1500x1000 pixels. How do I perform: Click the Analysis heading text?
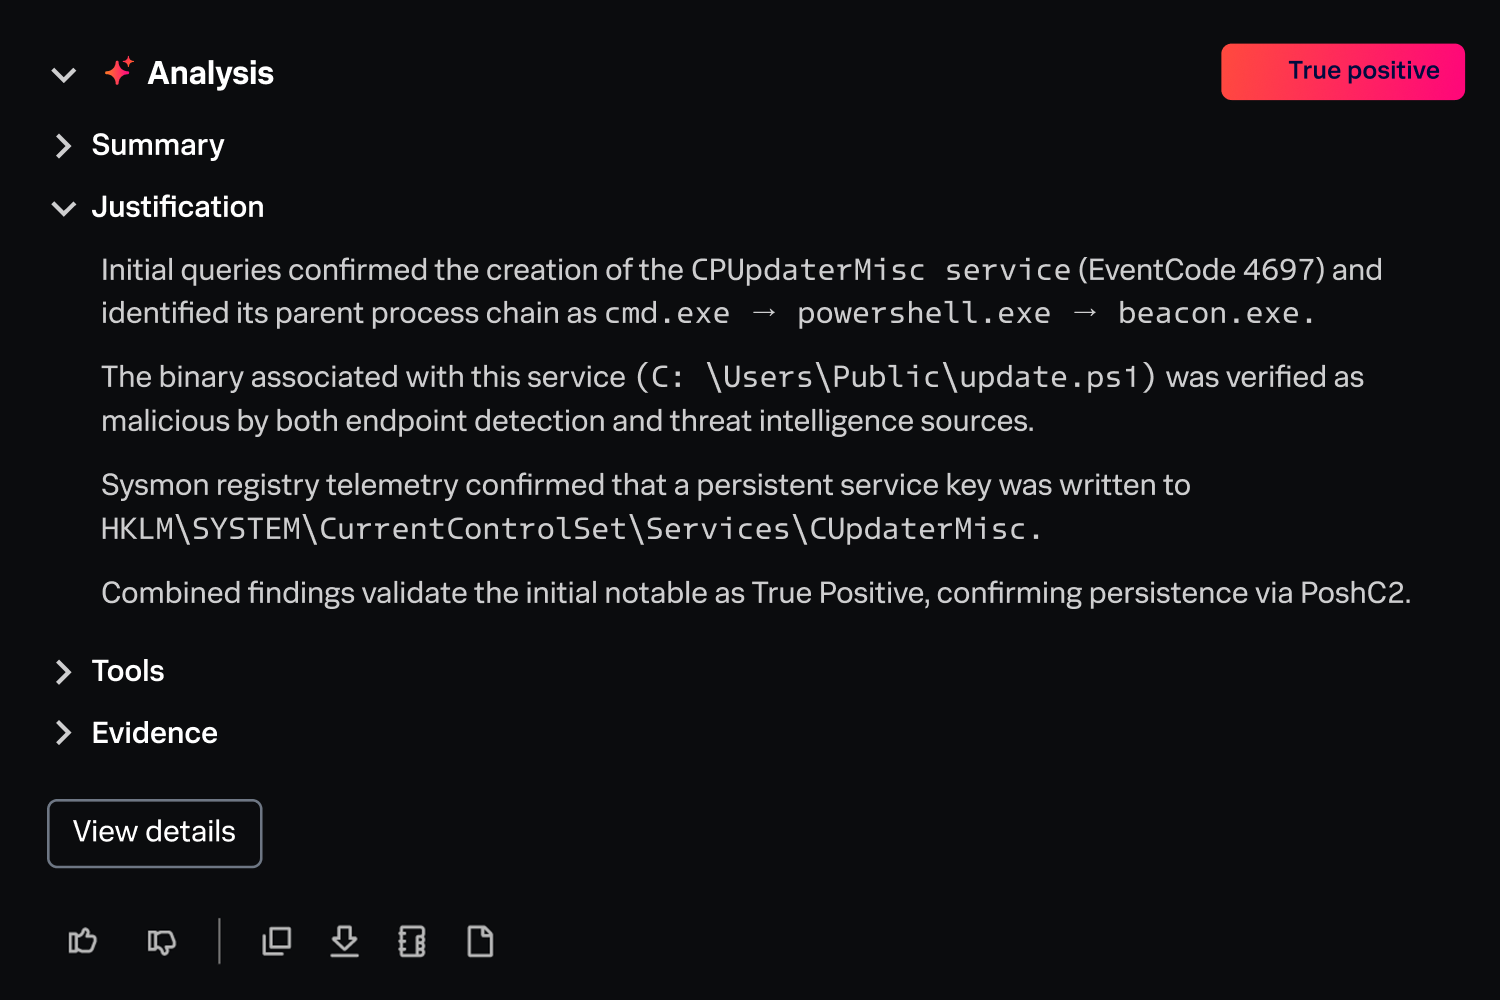point(210,73)
